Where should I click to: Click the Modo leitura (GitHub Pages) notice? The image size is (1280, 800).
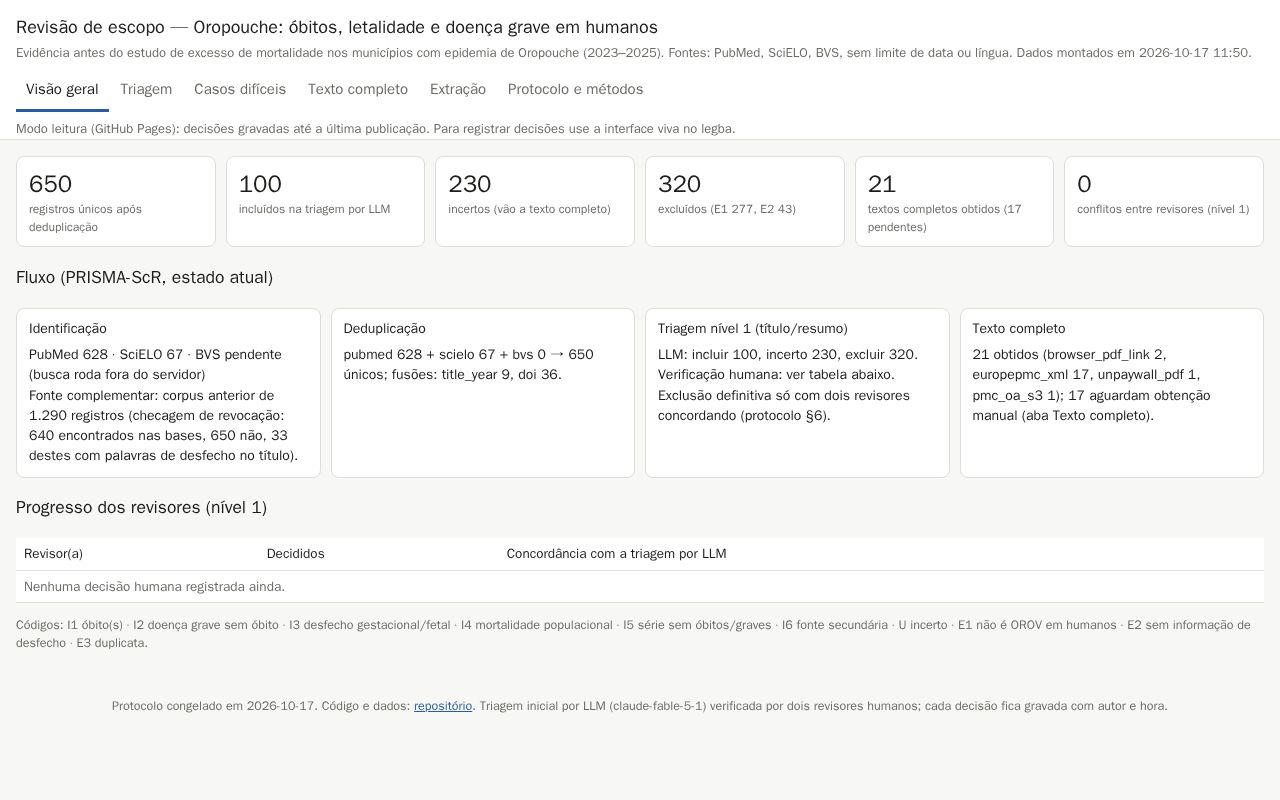coord(376,129)
